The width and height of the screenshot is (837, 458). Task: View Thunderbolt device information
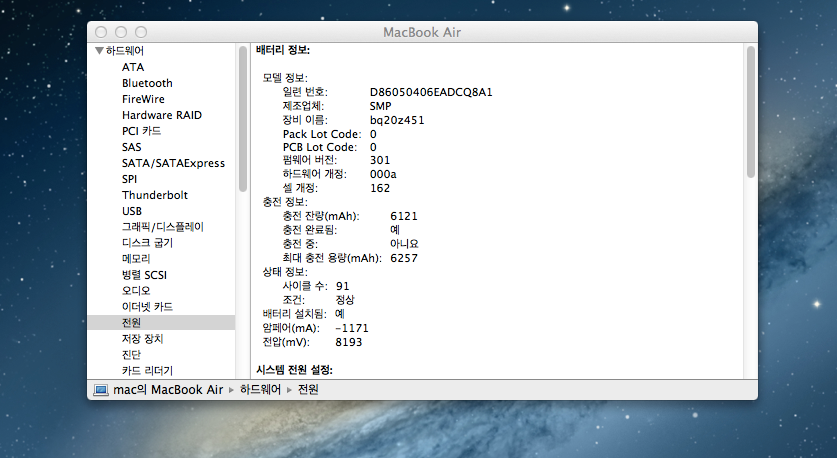(x=154, y=195)
